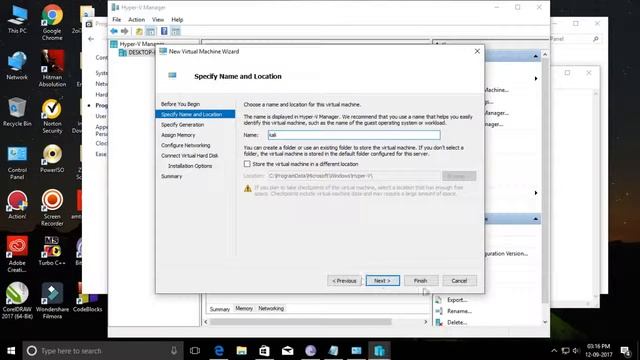Go to Connect Virtual Hard Disk step
This screenshot has width=640, height=360.
(x=189, y=156)
